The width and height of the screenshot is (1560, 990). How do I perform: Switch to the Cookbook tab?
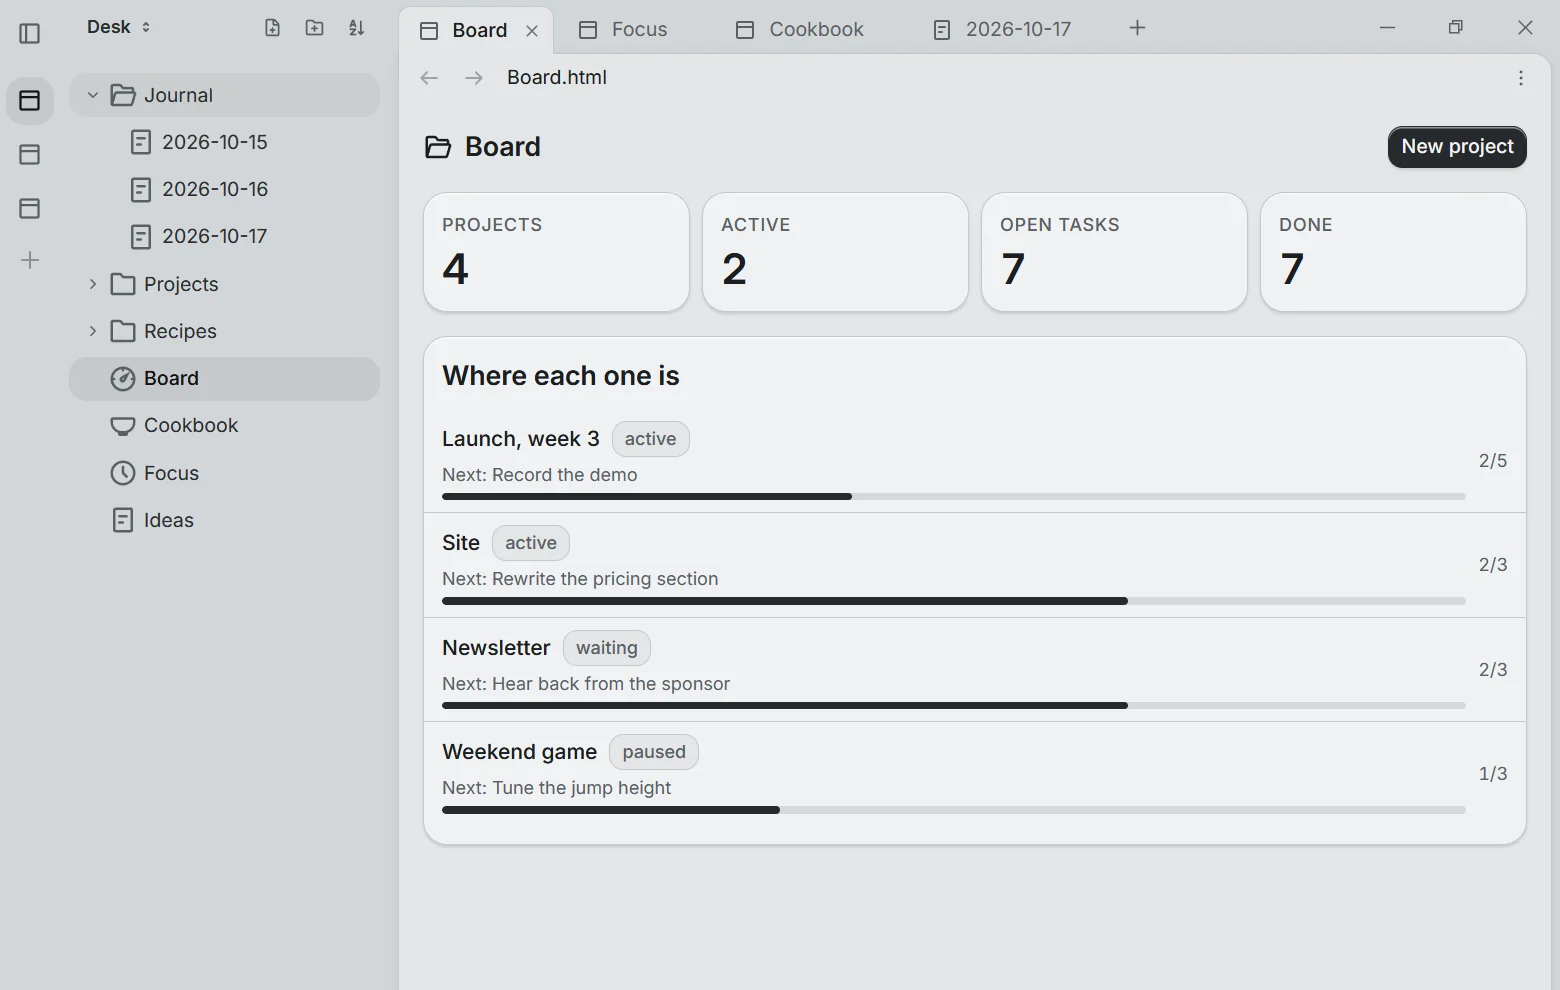tap(800, 30)
